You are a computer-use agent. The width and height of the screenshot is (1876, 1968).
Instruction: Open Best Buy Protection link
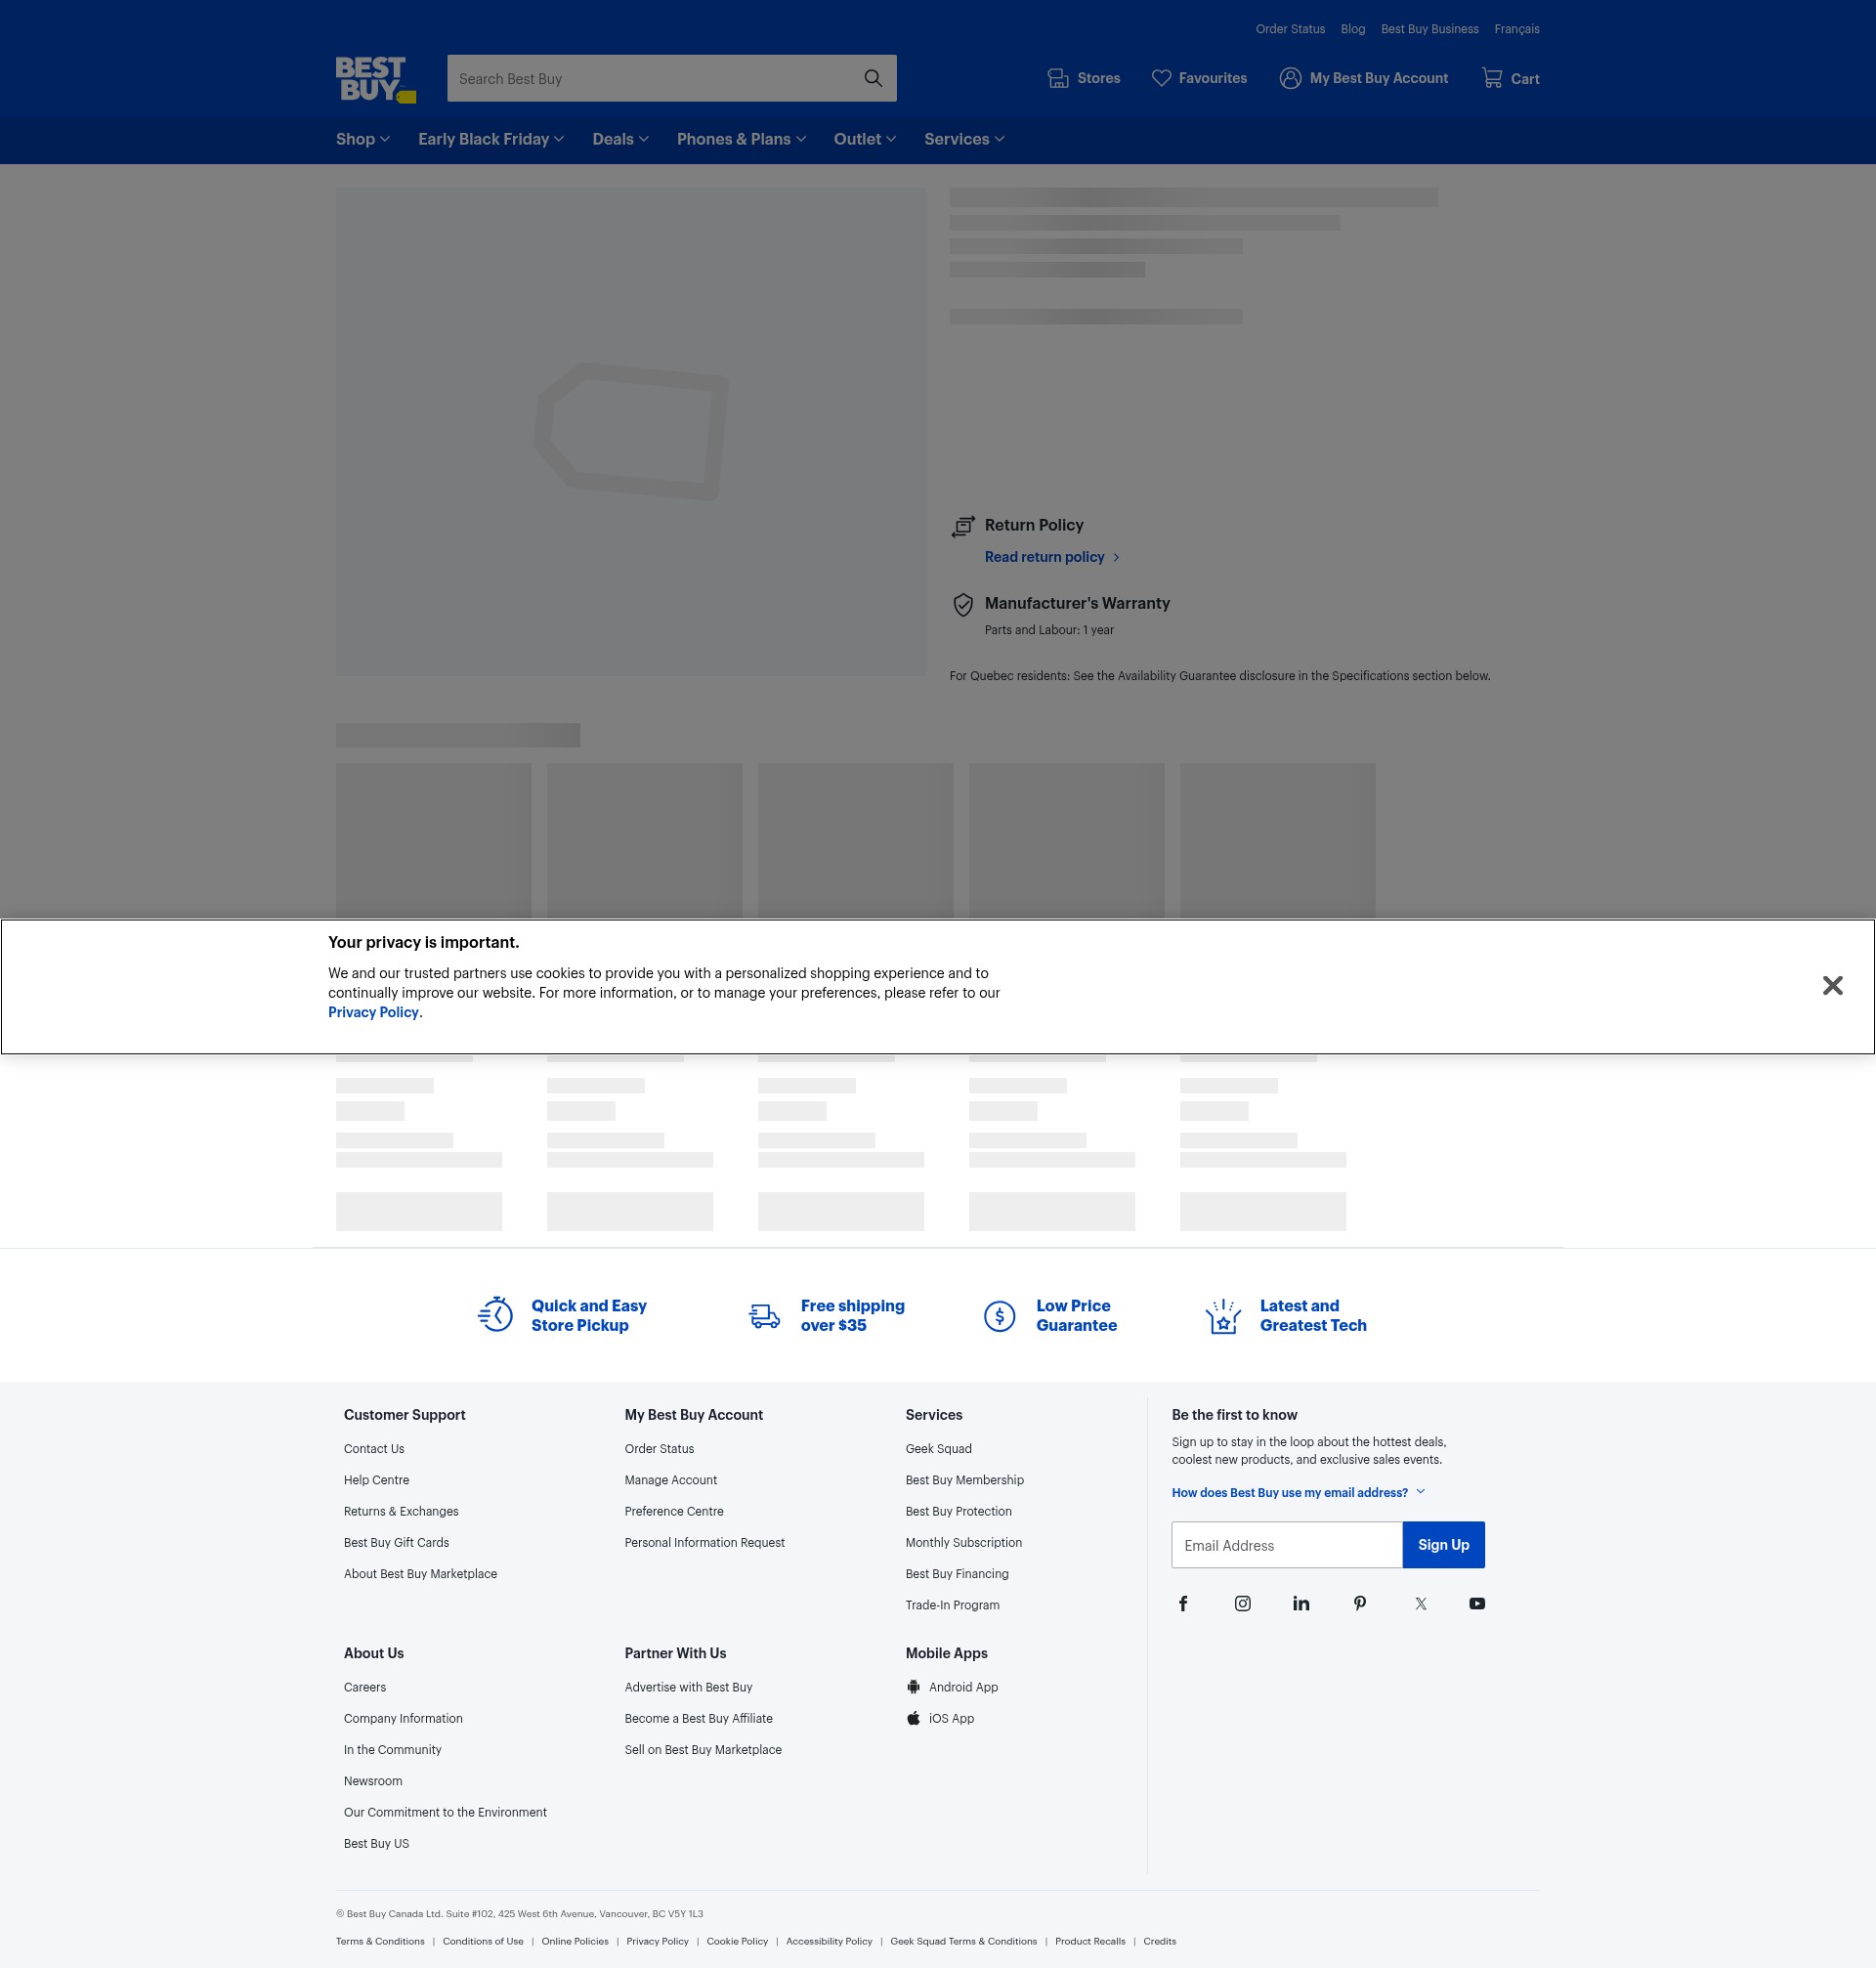(958, 1511)
